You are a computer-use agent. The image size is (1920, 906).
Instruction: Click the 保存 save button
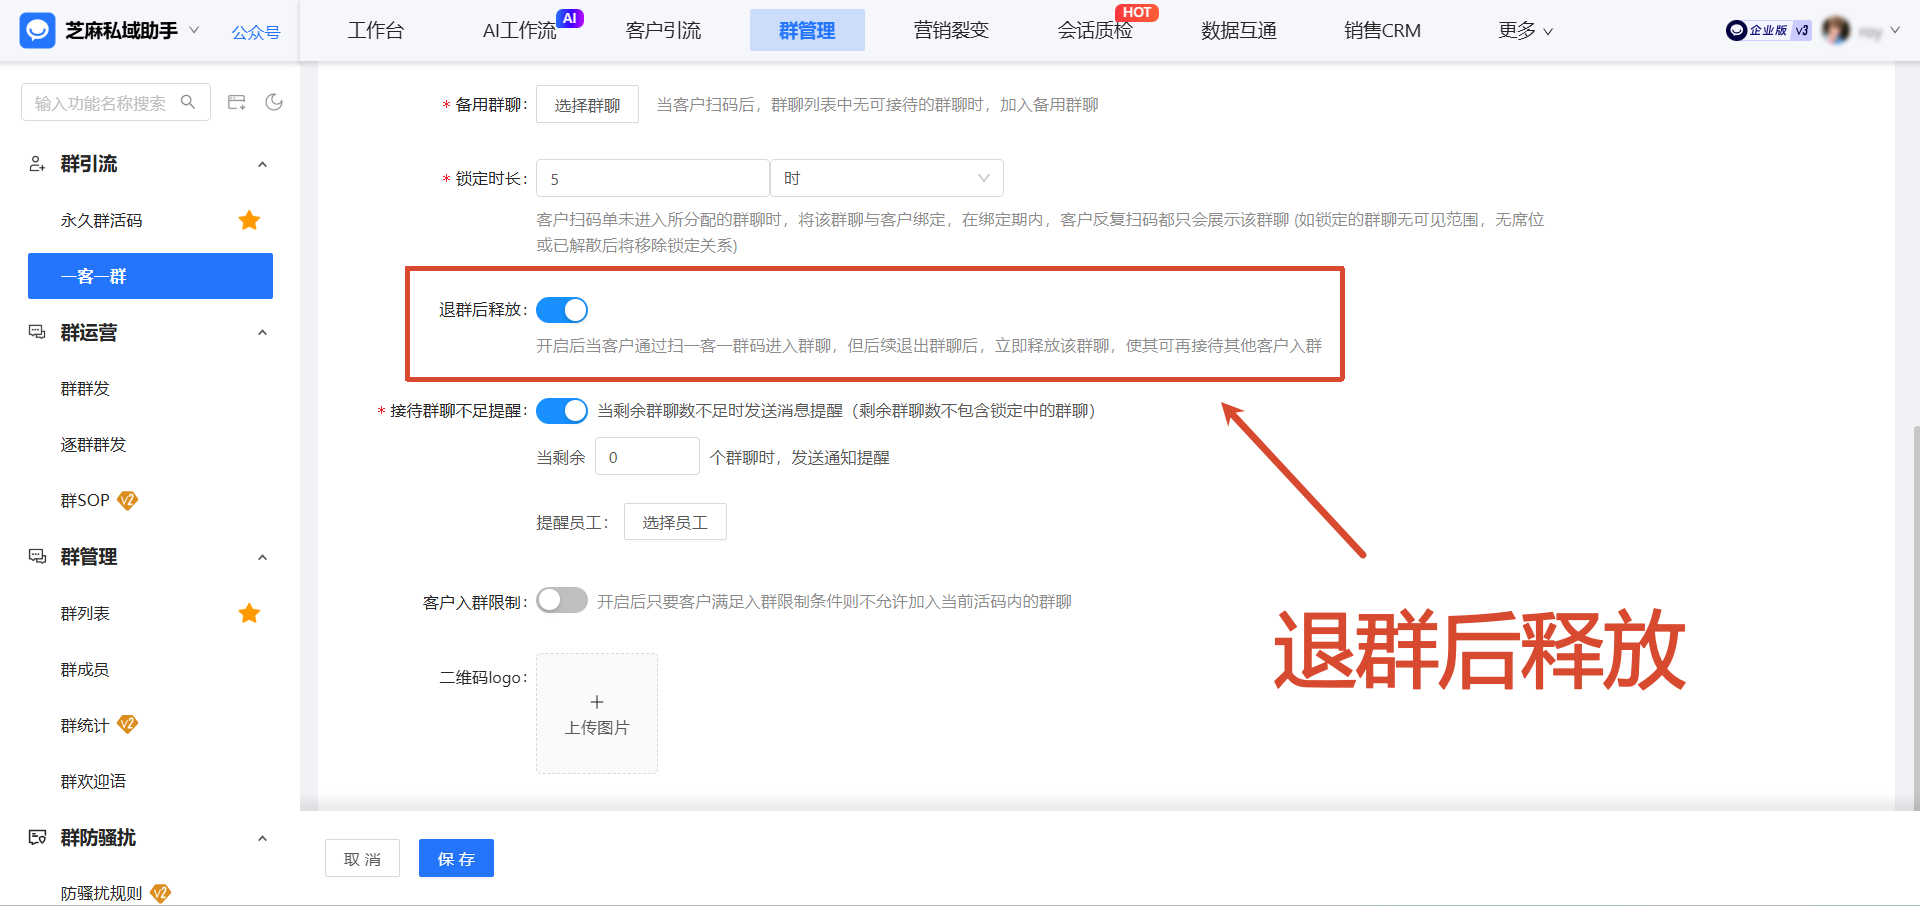click(x=456, y=857)
